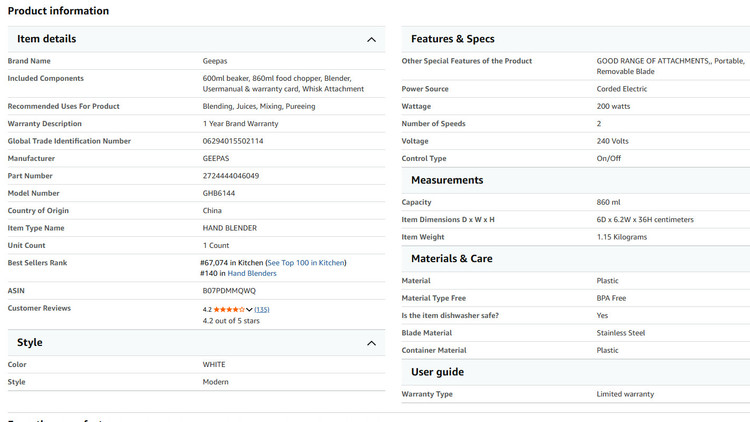Collapse the Item details section chevron
This screenshot has width=750, height=422.
pyautogui.click(x=371, y=40)
